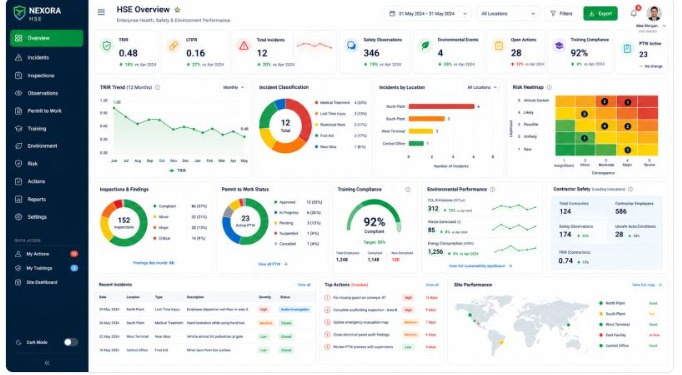Click the LTIFR bandage icon
This screenshot has width=682, height=375.
173,46
